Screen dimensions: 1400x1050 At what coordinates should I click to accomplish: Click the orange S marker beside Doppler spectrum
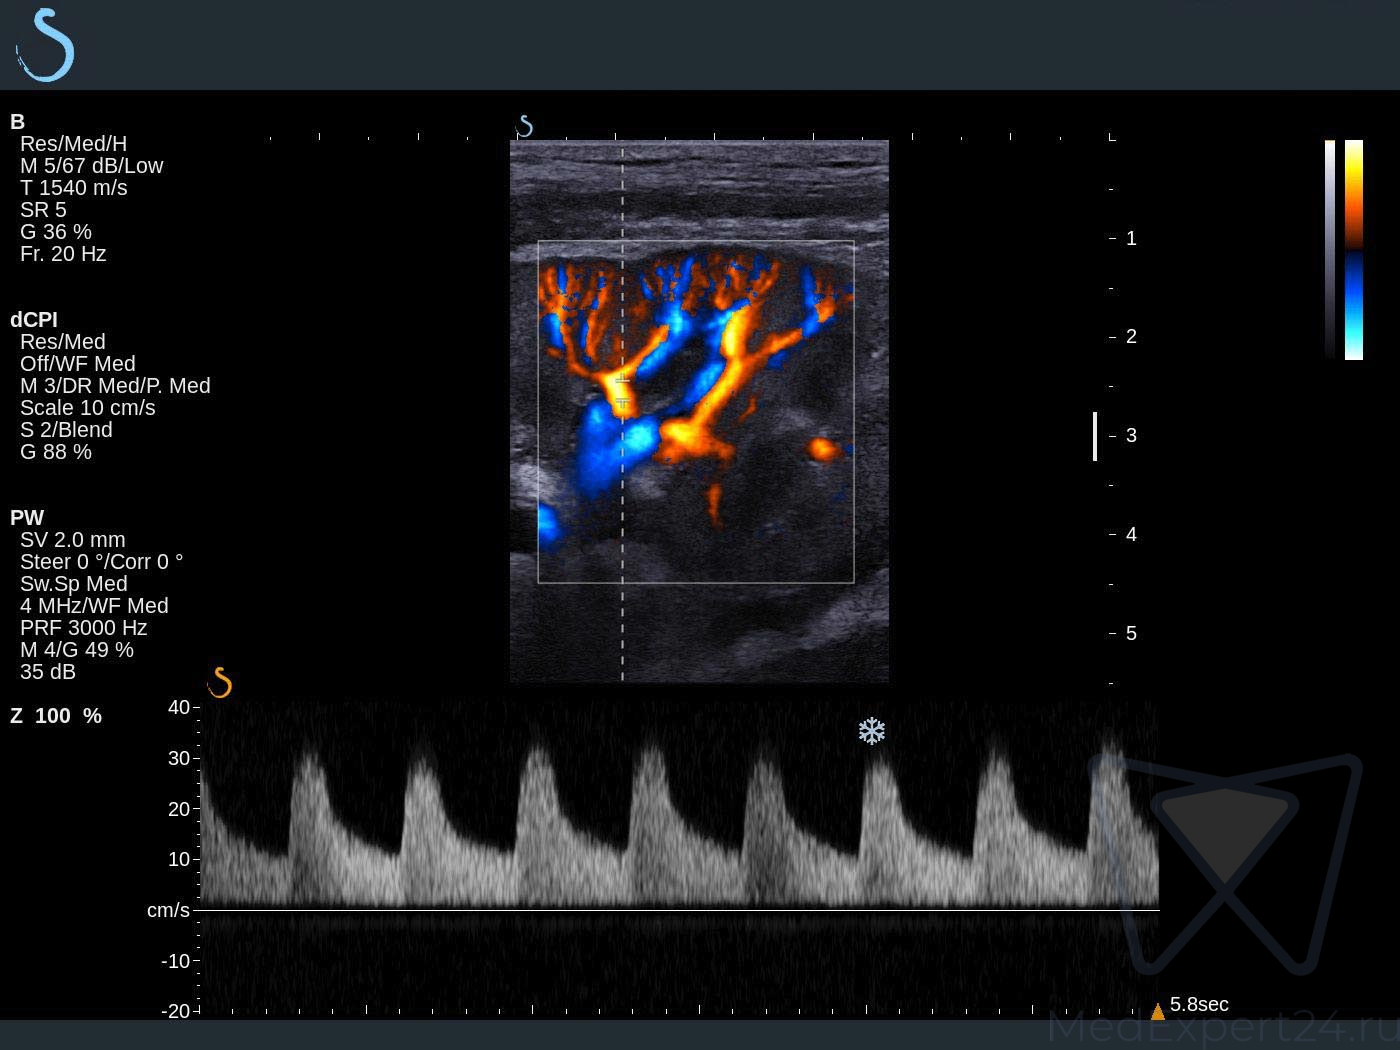click(x=220, y=683)
